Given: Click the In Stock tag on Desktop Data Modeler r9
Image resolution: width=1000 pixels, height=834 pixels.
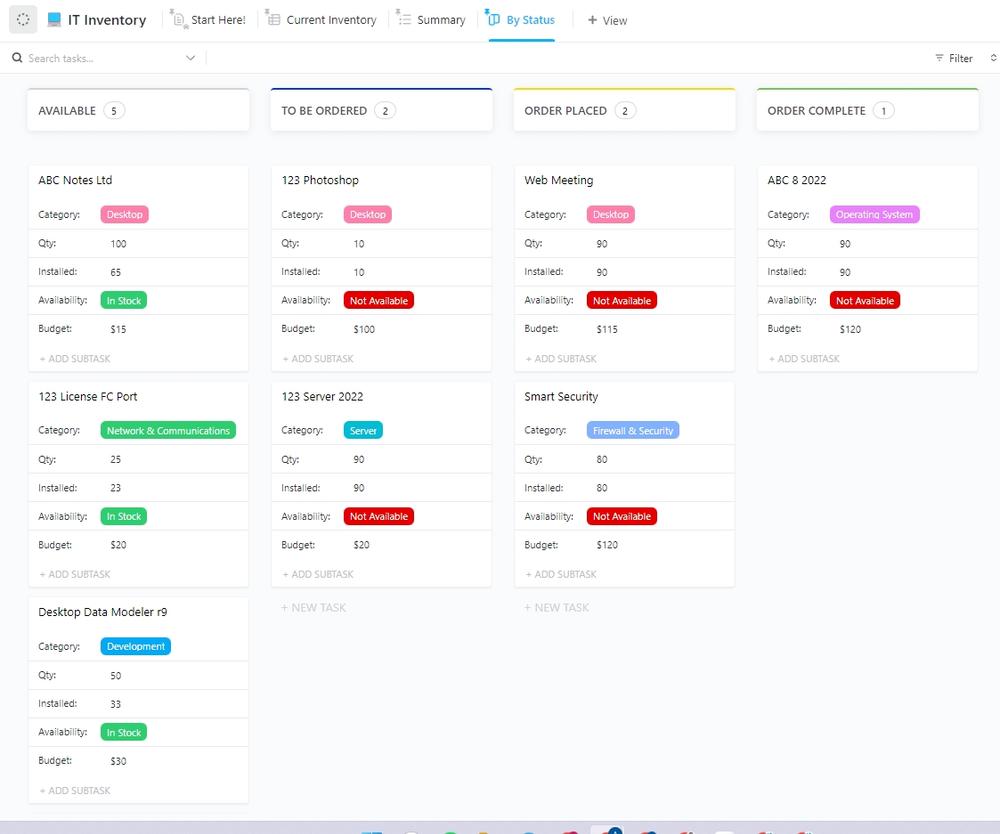Looking at the screenshot, I should [x=123, y=732].
